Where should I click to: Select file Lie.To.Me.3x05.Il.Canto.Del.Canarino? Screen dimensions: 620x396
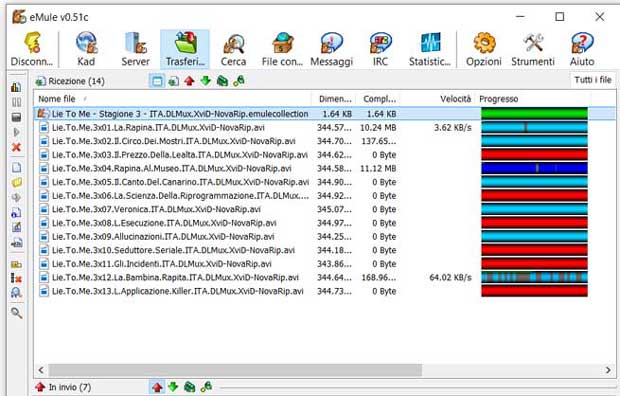click(324, 182)
